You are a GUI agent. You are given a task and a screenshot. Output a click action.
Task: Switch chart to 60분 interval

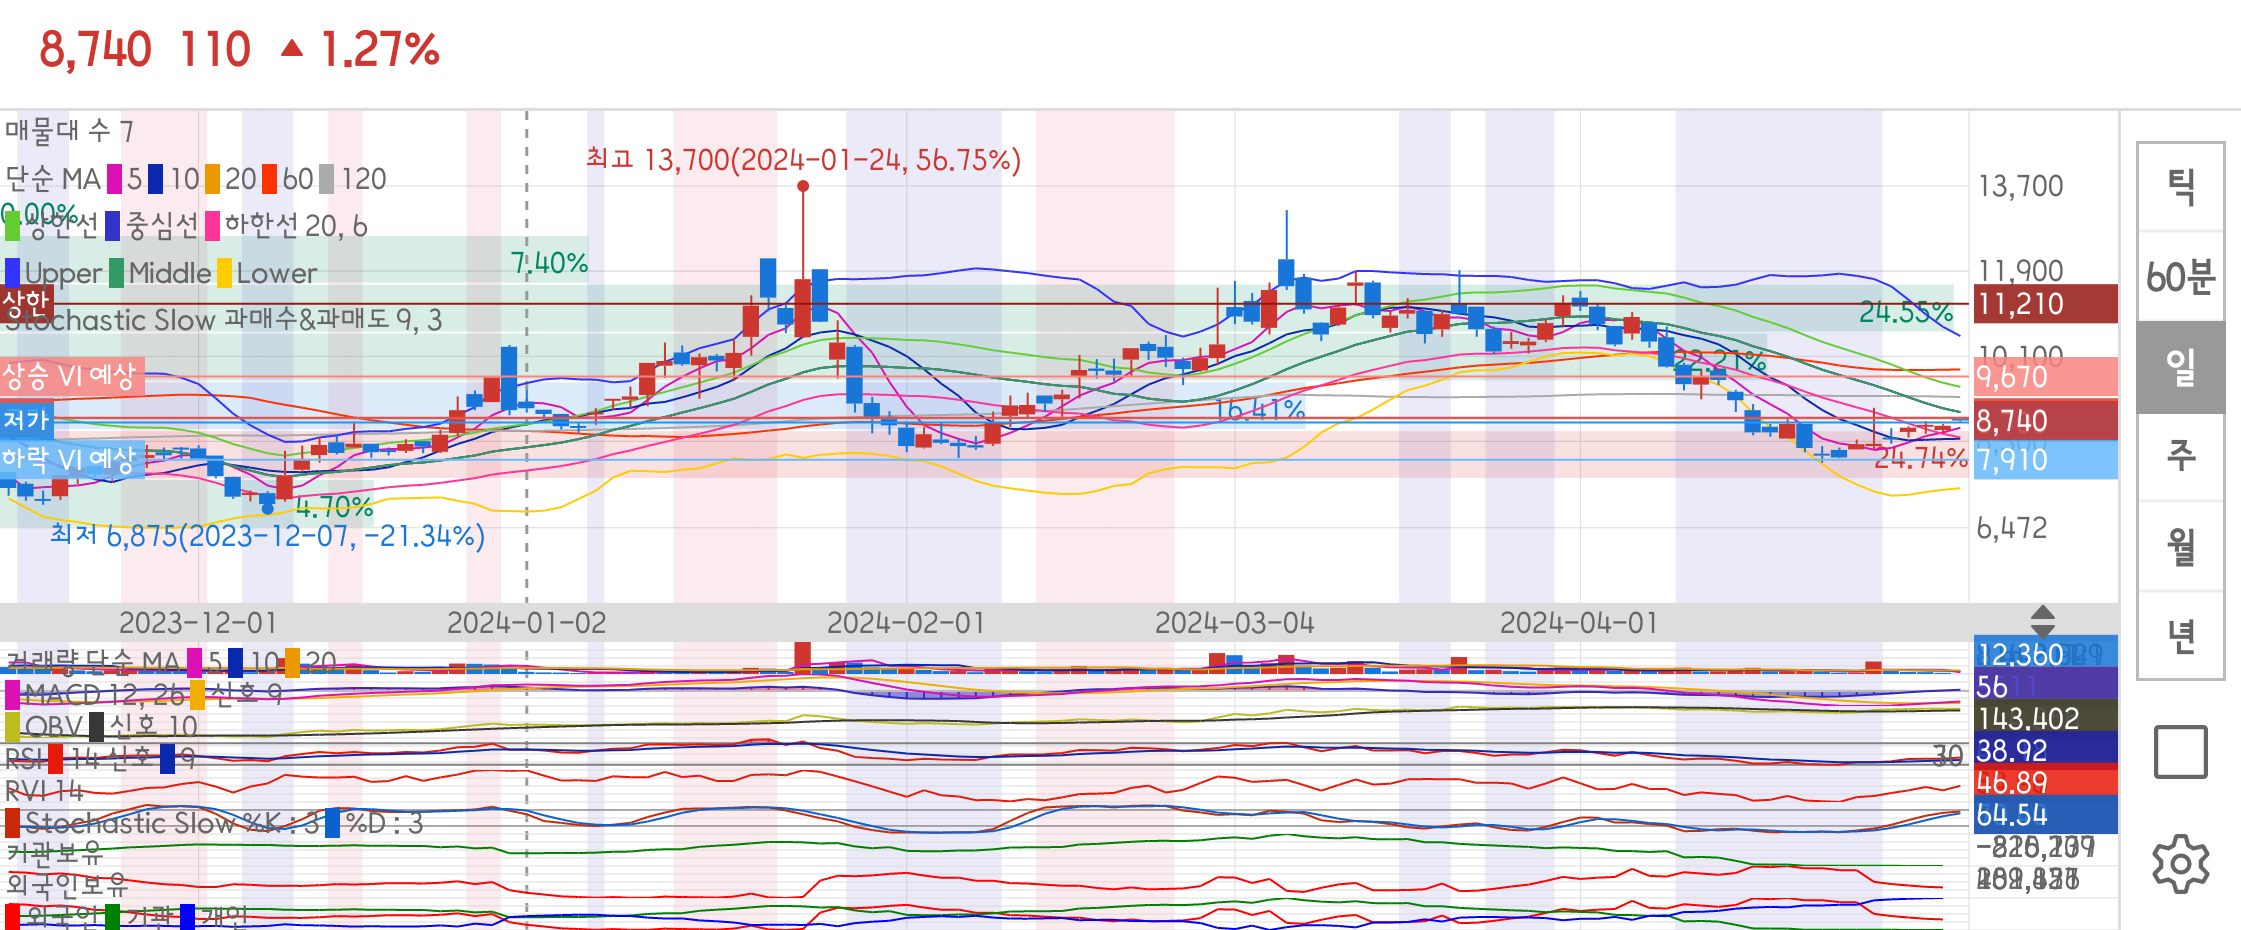pos(2180,277)
